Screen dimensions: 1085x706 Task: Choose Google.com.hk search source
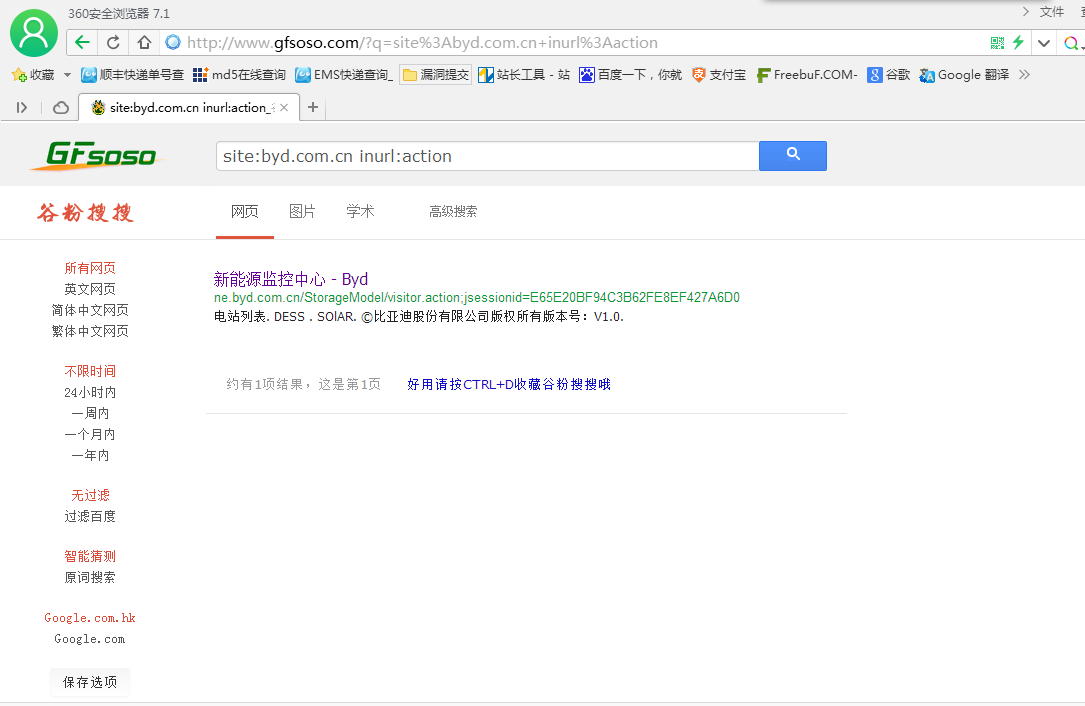tap(90, 617)
